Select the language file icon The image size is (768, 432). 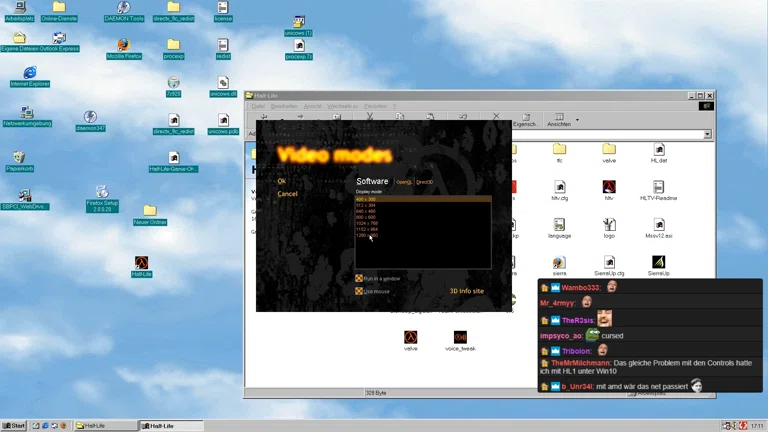[559, 228]
